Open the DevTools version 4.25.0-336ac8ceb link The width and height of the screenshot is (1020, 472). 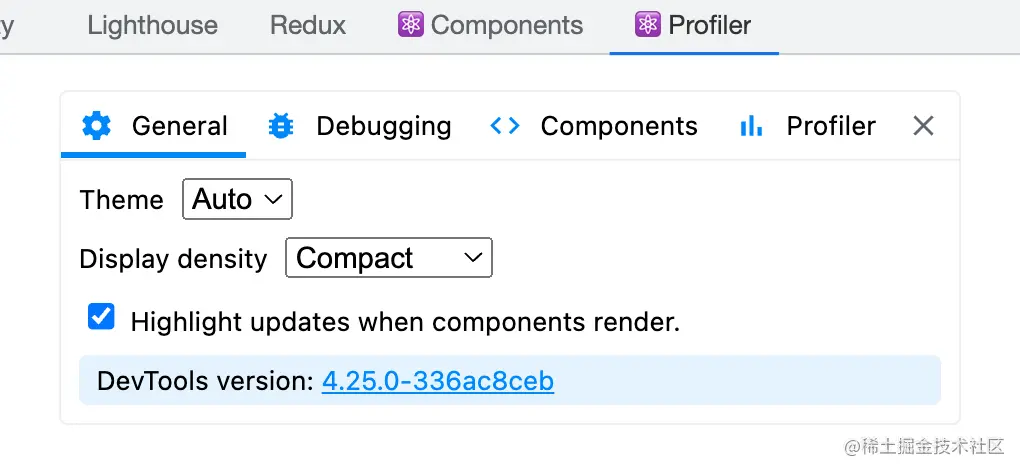pos(438,381)
